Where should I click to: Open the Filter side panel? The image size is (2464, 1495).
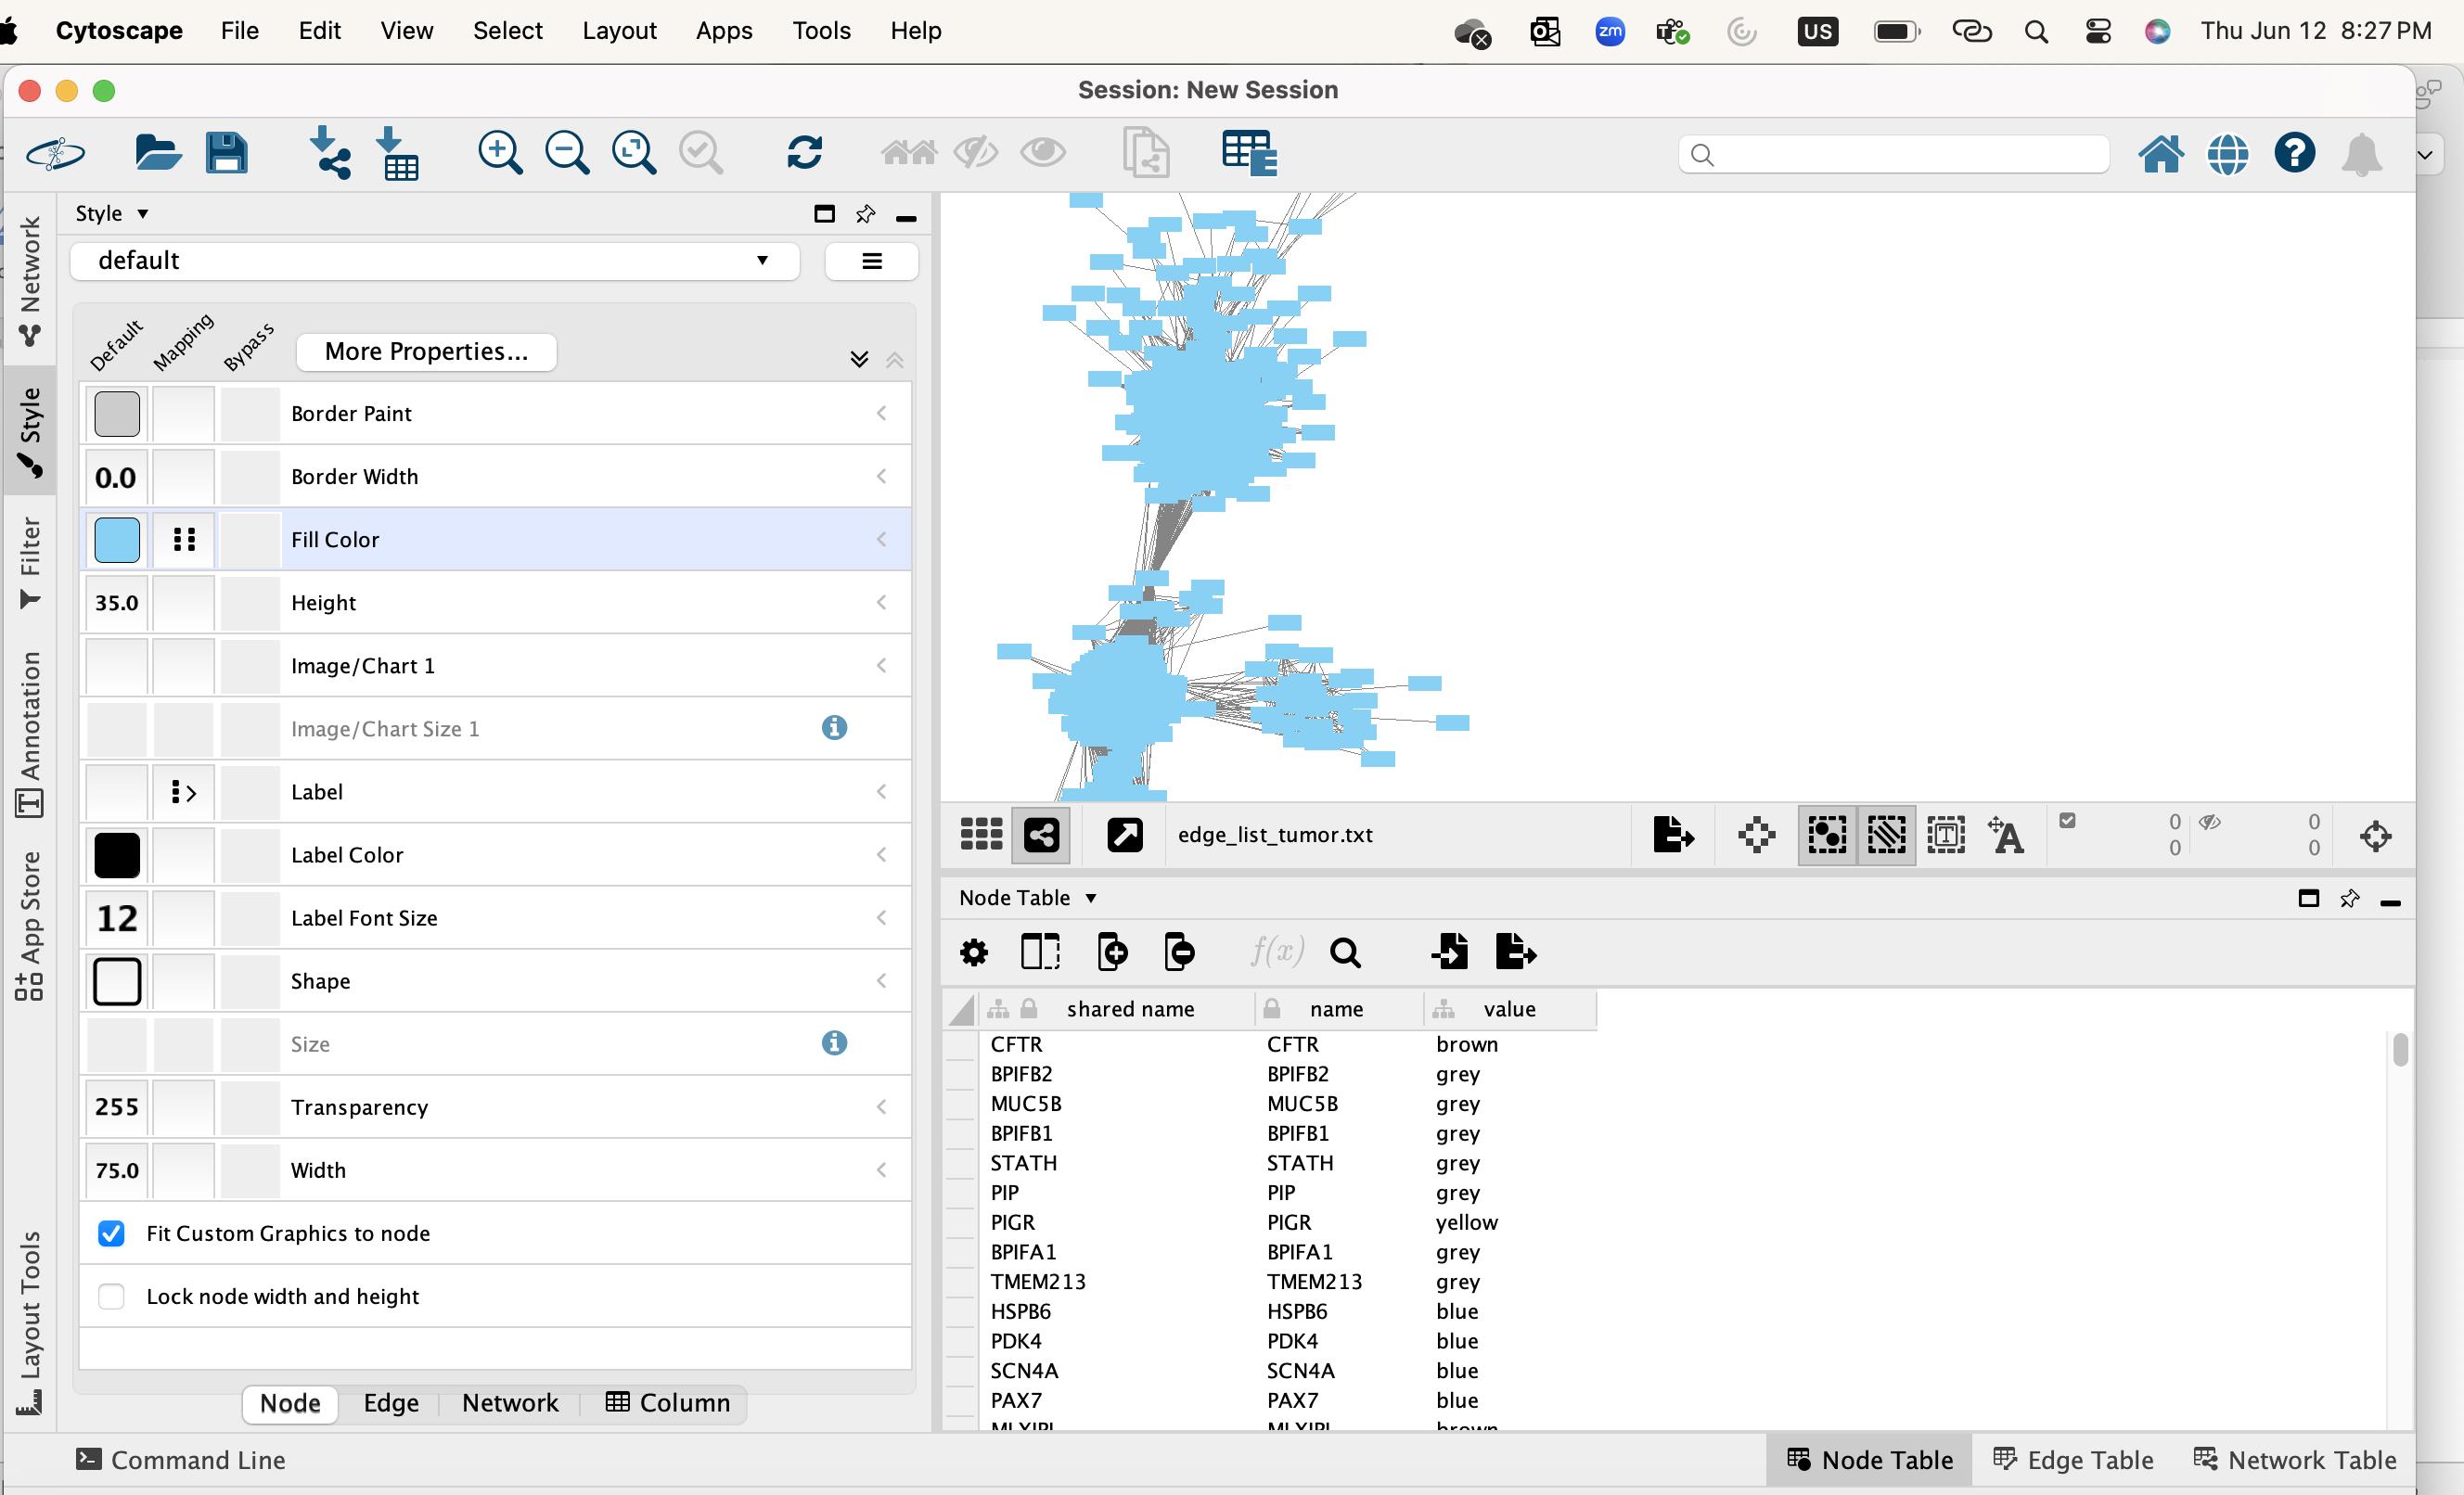(x=30, y=562)
